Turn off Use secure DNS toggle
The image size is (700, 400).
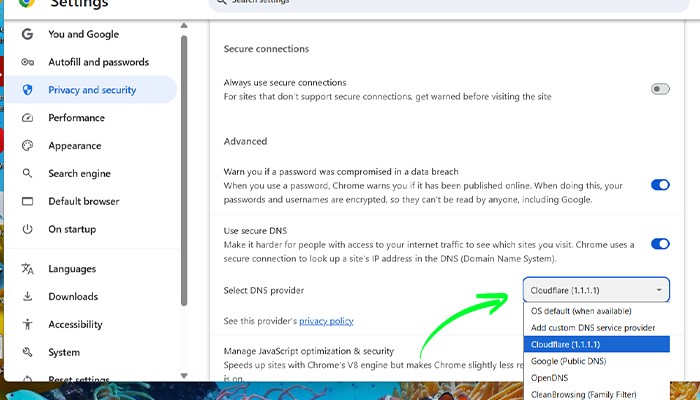click(x=660, y=244)
